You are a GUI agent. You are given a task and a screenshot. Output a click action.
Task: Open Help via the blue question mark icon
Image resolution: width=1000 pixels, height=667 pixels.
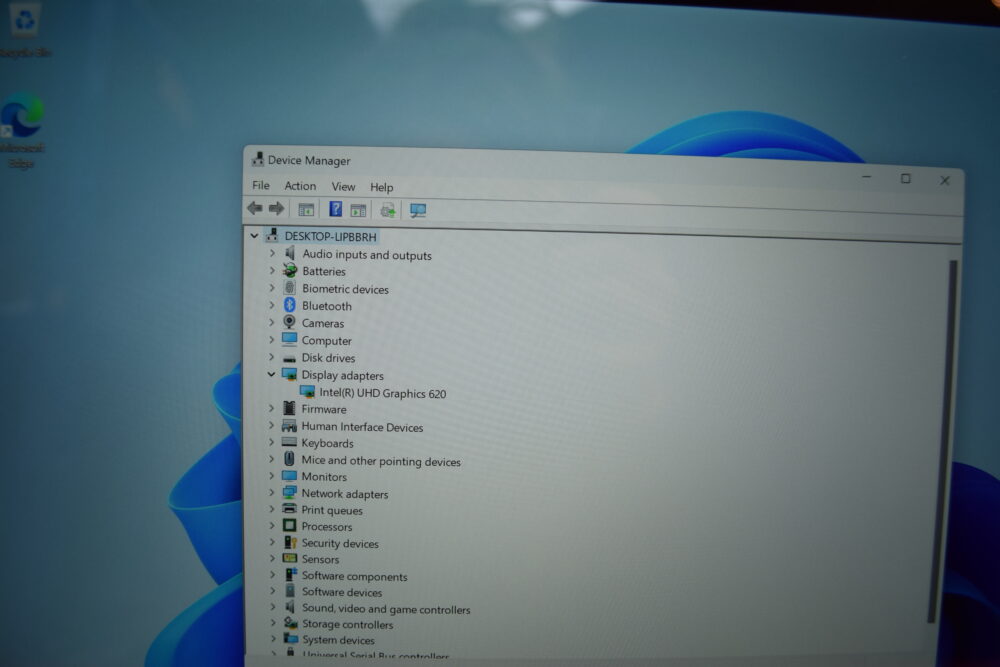[335, 209]
